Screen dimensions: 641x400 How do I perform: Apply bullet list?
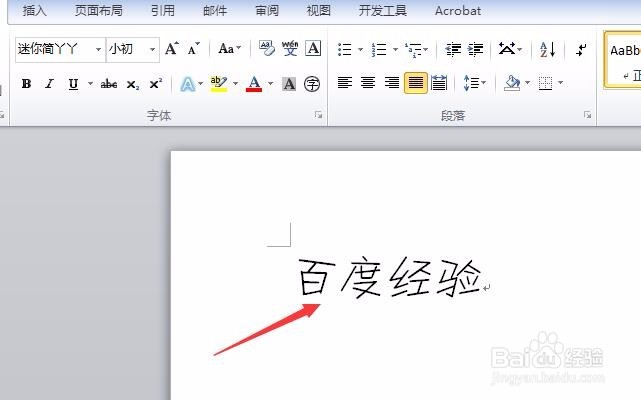tap(345, 49)
